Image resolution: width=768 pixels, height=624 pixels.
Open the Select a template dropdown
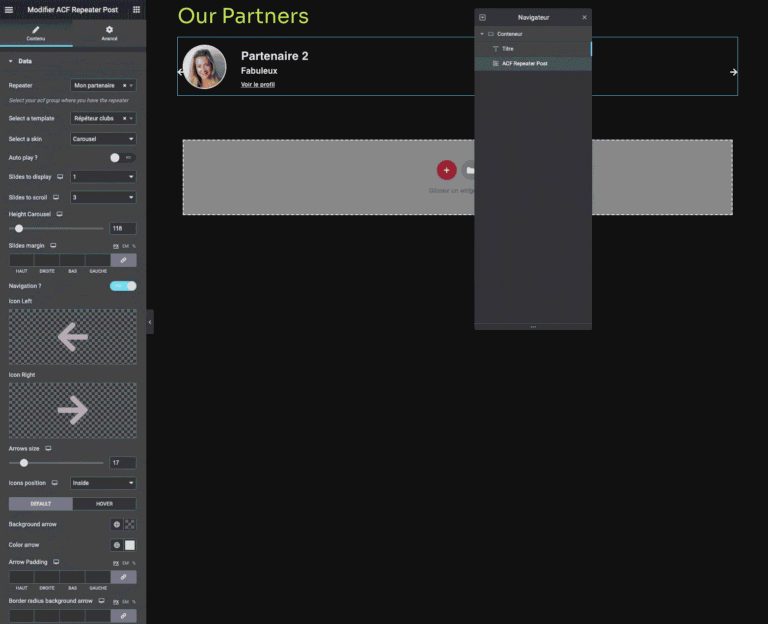point(103,118)
